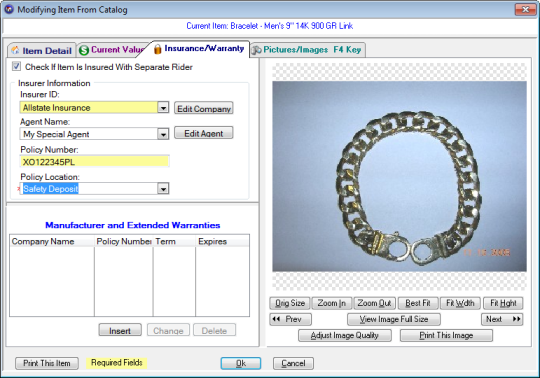Close the Modifying Item From Catalog window
Screen dimensions: 540x378
(x=525, y=9)
